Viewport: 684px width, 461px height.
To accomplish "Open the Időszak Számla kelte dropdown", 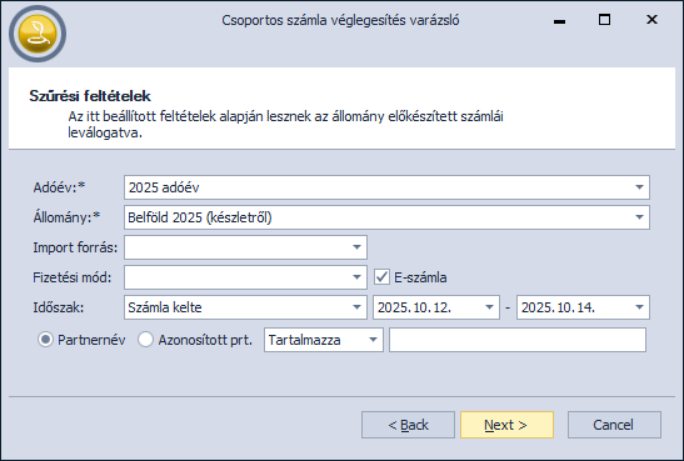I will (x=356, y=307).
